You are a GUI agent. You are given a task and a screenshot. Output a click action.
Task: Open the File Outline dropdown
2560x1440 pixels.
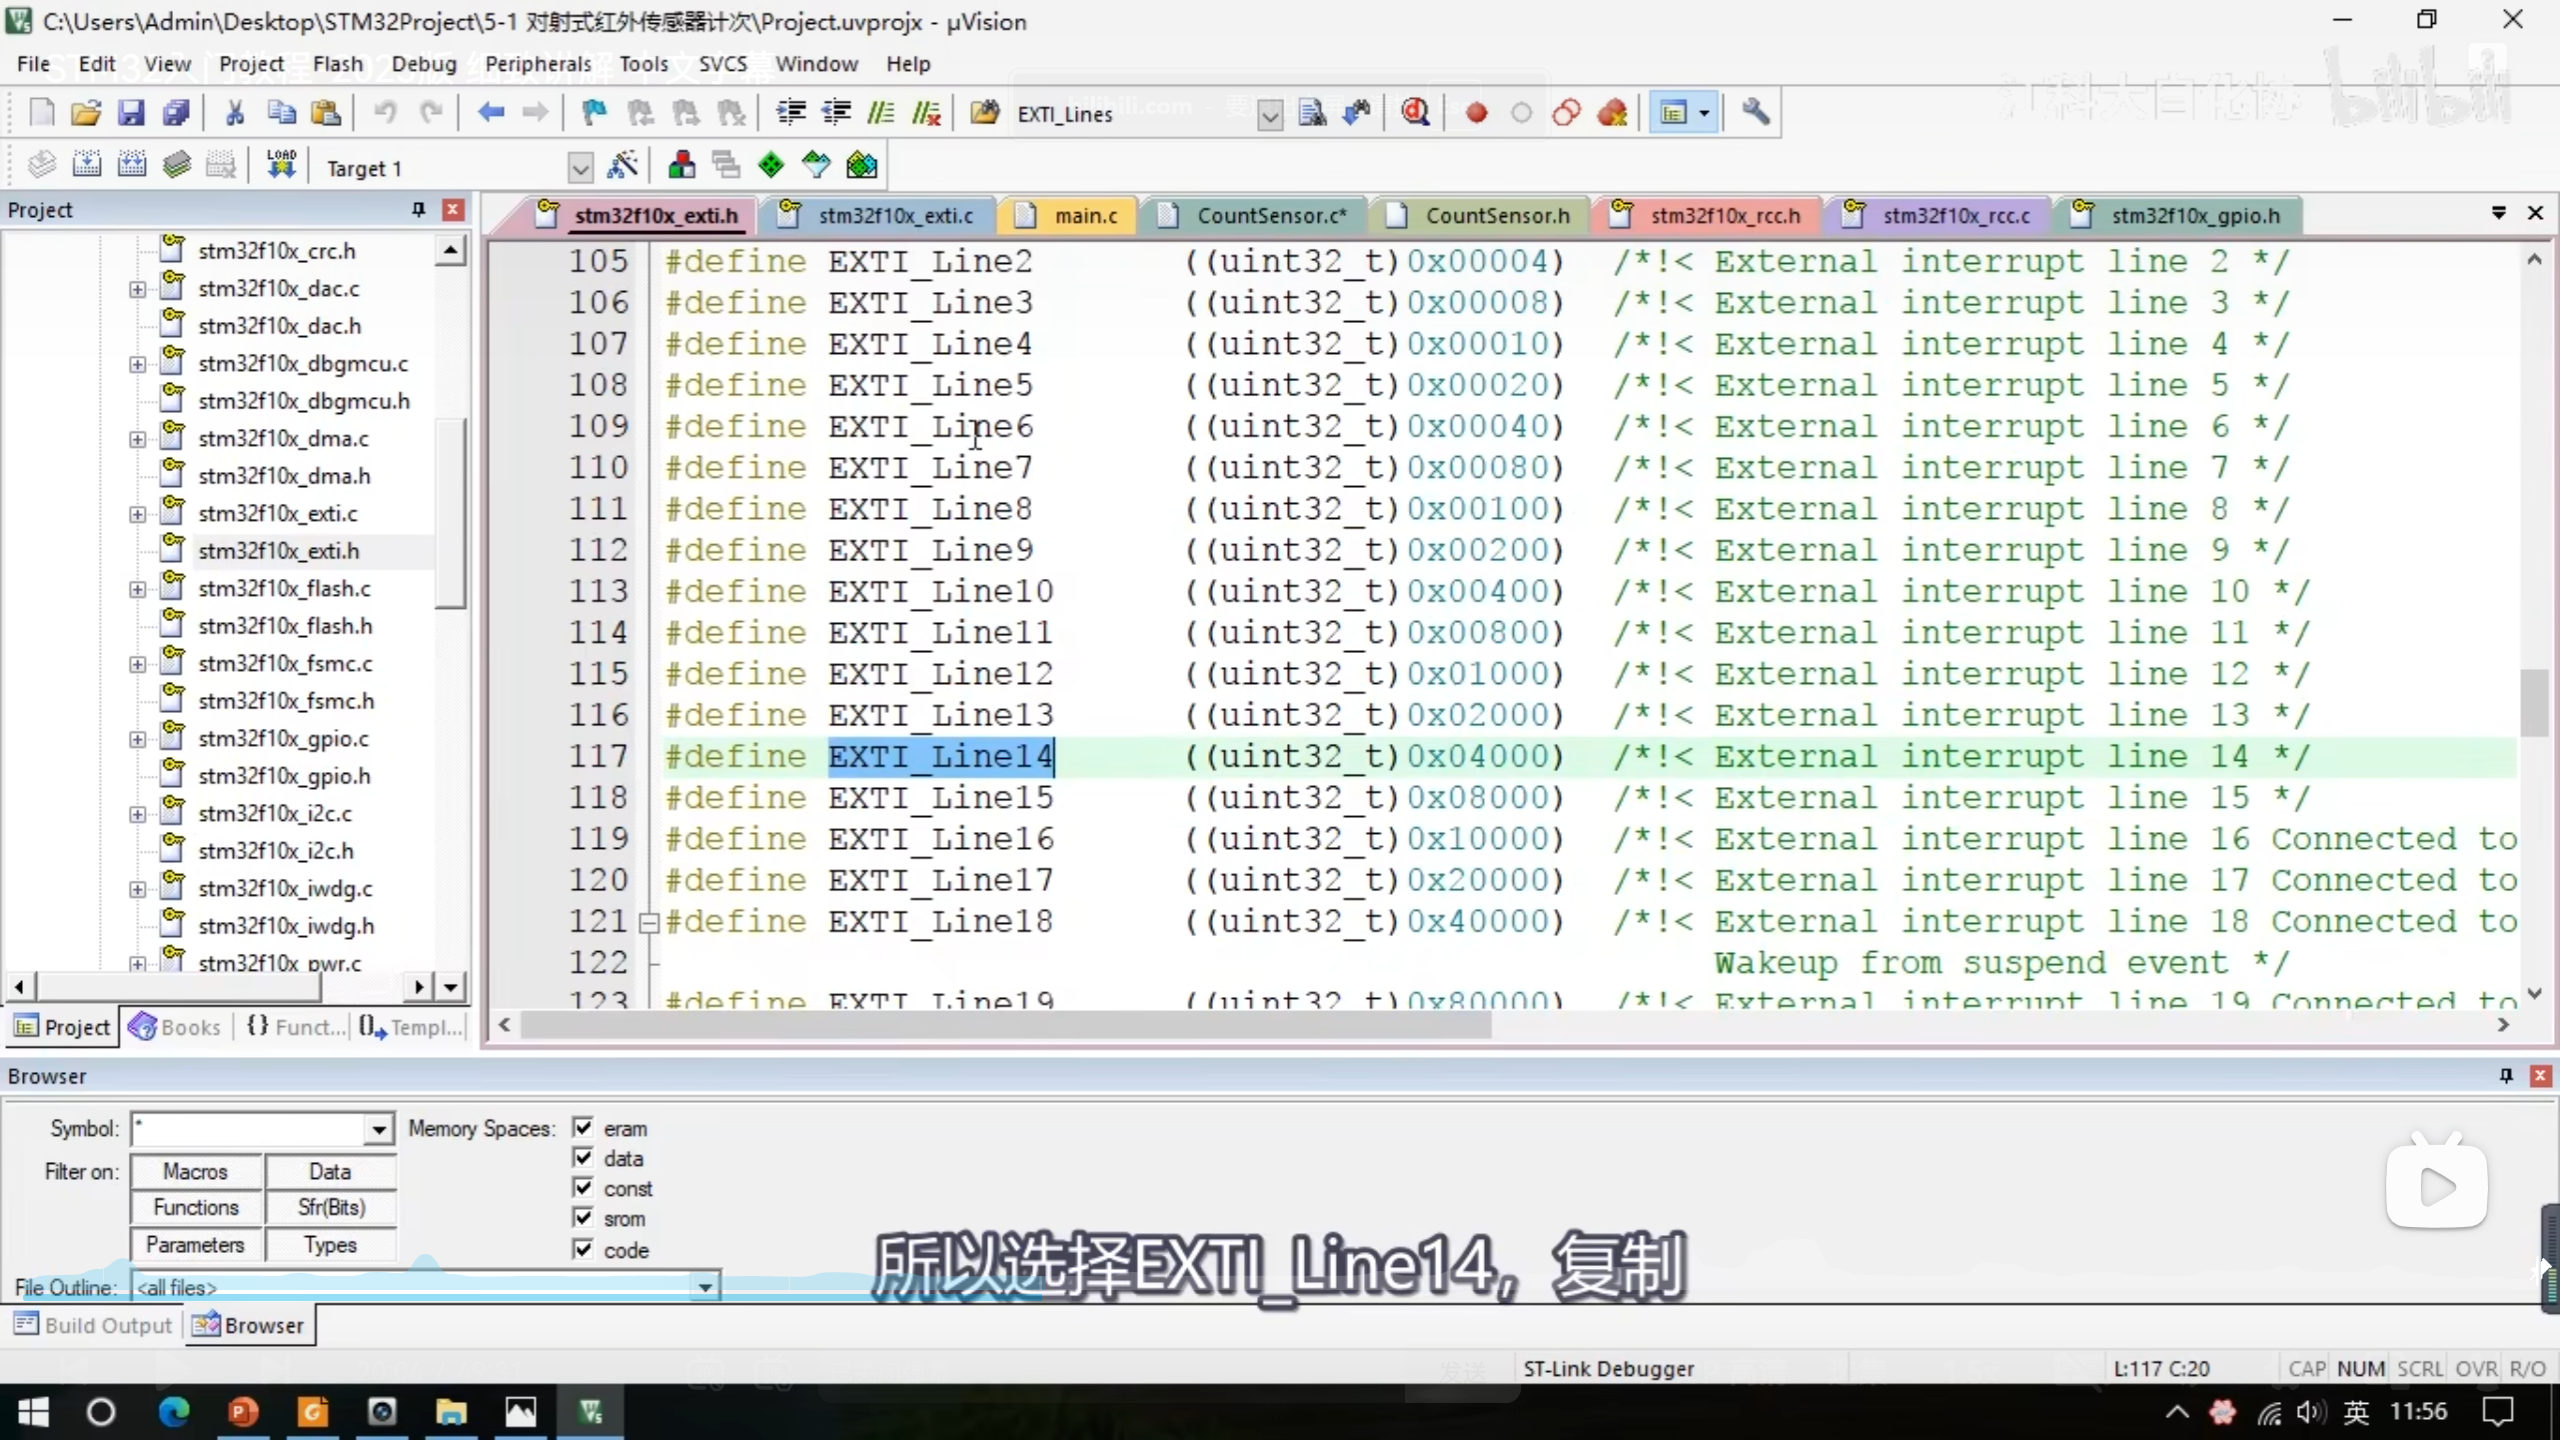tap(705, 1287)
